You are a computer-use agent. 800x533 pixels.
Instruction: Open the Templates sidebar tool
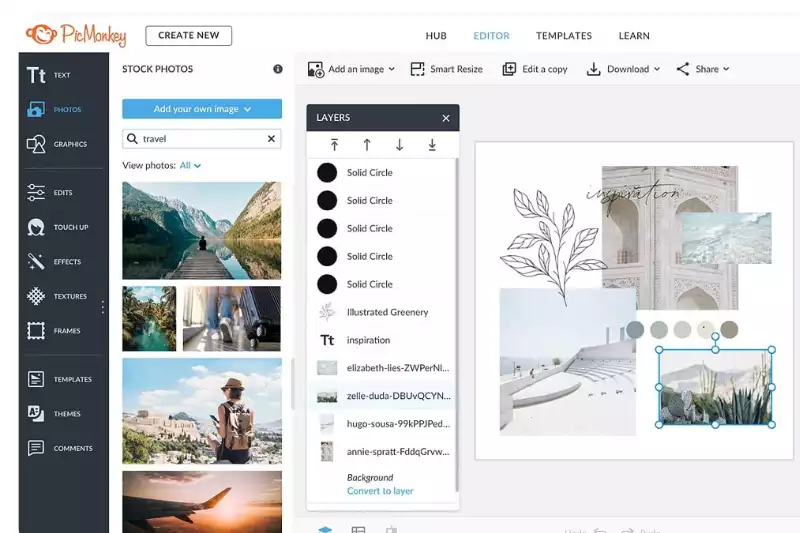[x=60, y=379]
